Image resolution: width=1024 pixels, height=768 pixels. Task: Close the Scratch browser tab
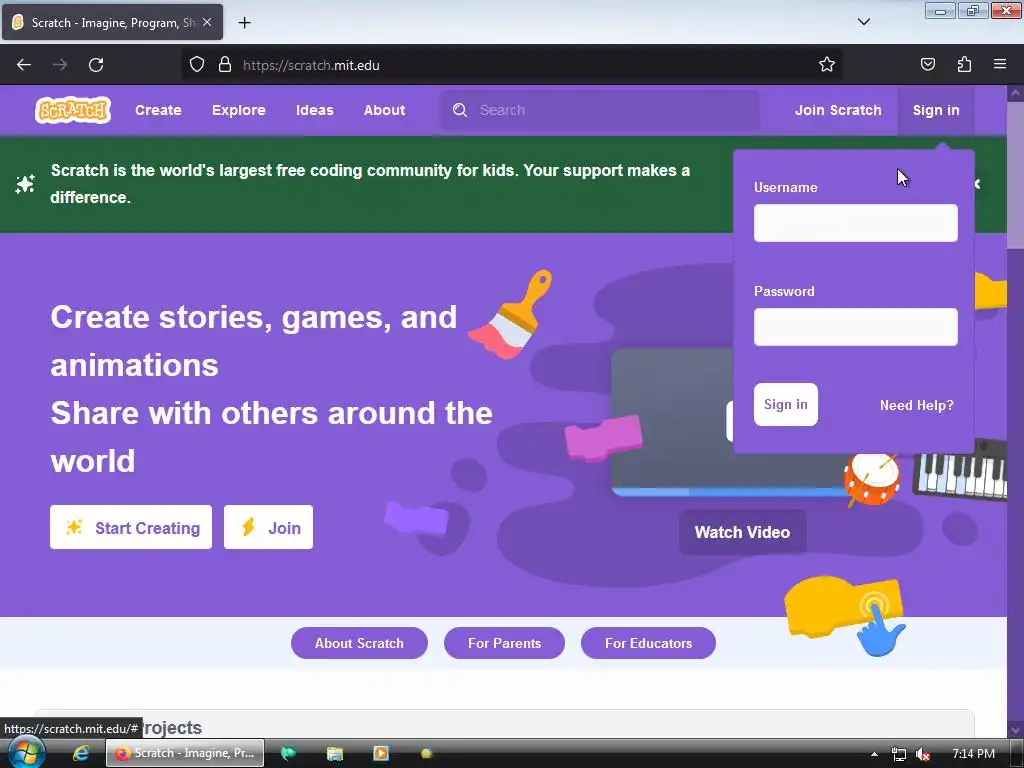pos(206,22)
